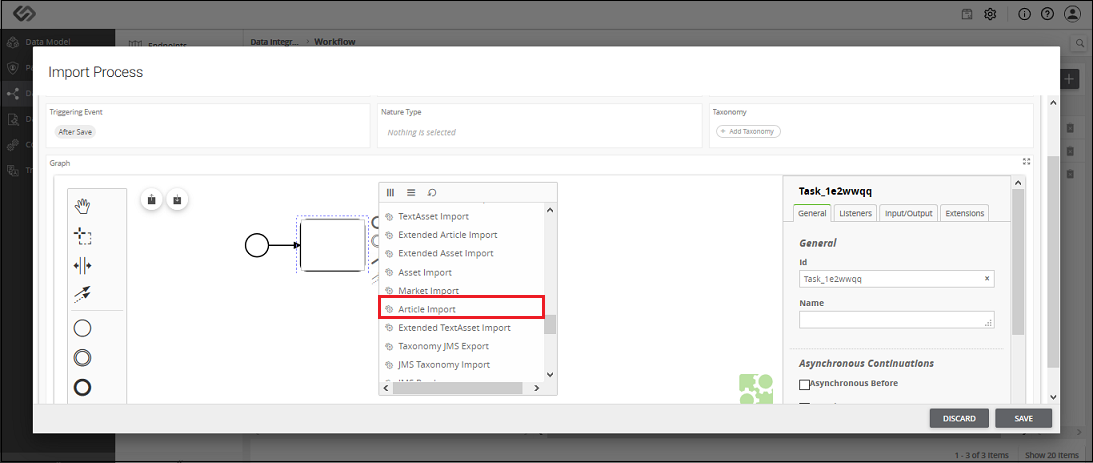This screenshot has height=463, width=1093.
Task: Pick the End Event bold circle
Action: [x=82, y=387]
